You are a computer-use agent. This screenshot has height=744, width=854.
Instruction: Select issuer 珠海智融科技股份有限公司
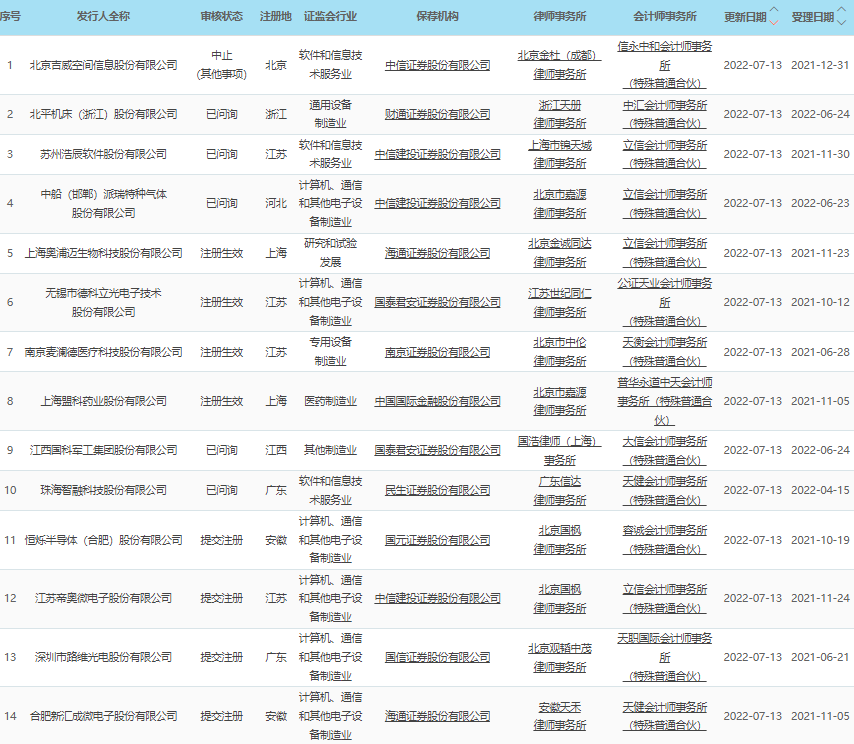[x=103, y=490]
